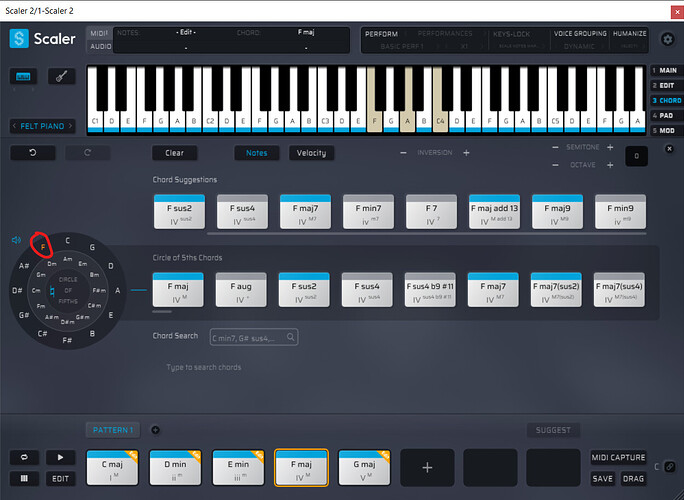Click the DRAG button
This screenshot has width=684, height=500.
[x=633, y=479]
